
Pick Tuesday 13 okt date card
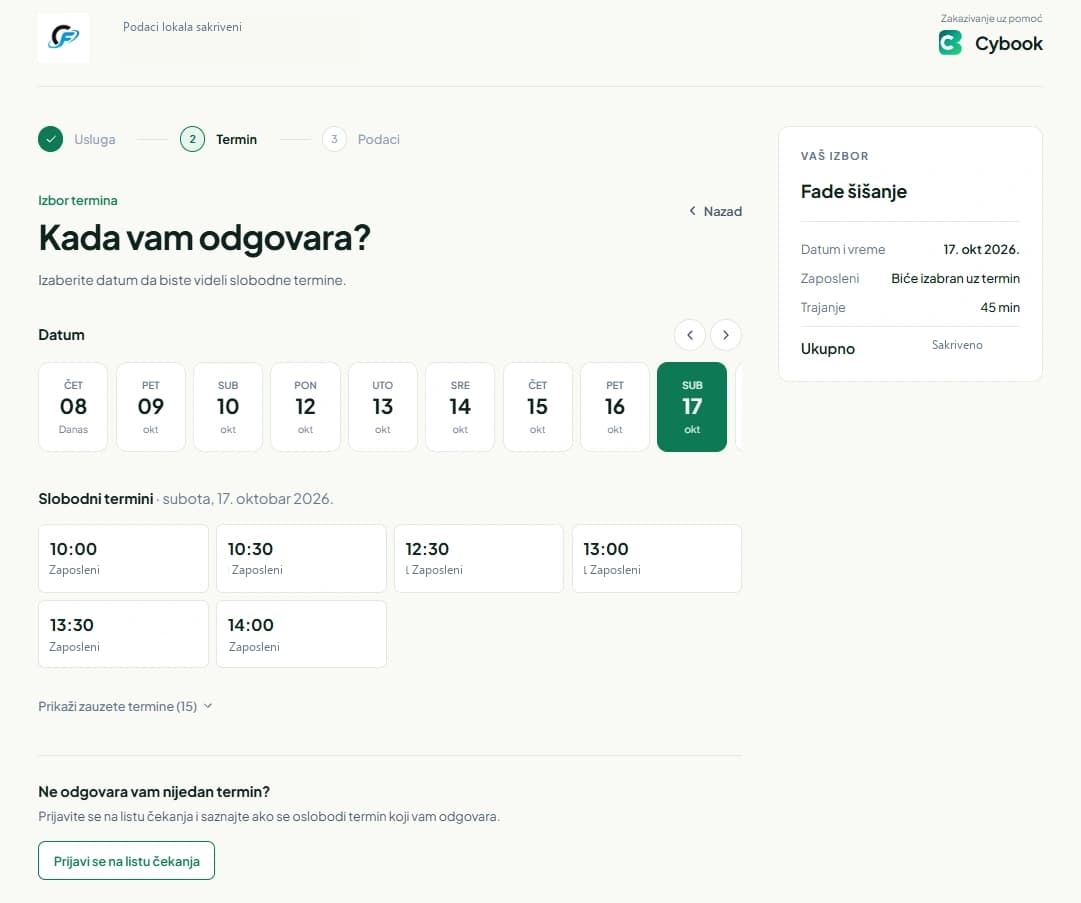click(x=383, y=407)
